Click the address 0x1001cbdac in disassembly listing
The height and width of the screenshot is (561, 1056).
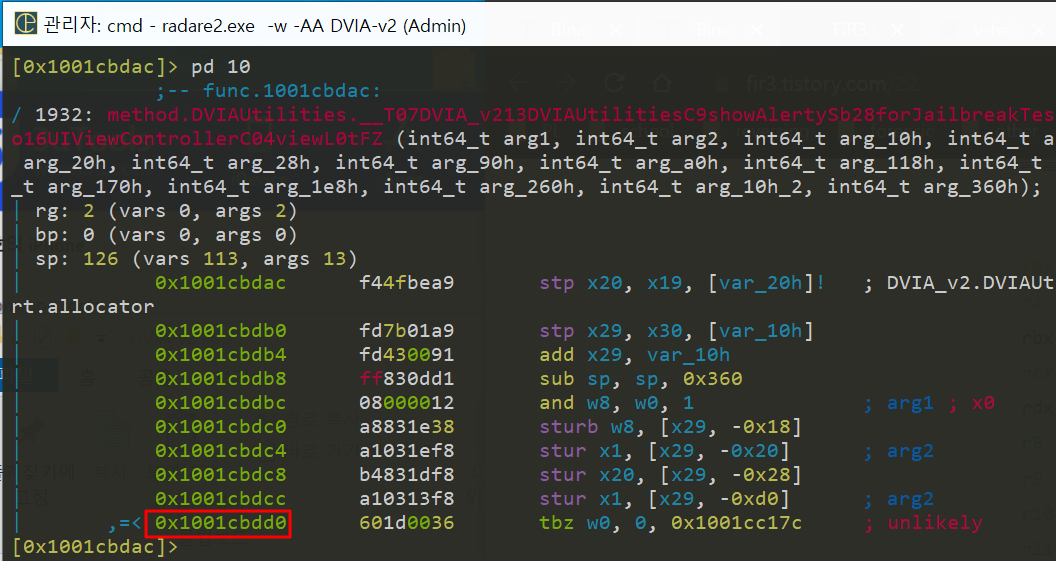[221, 283]
